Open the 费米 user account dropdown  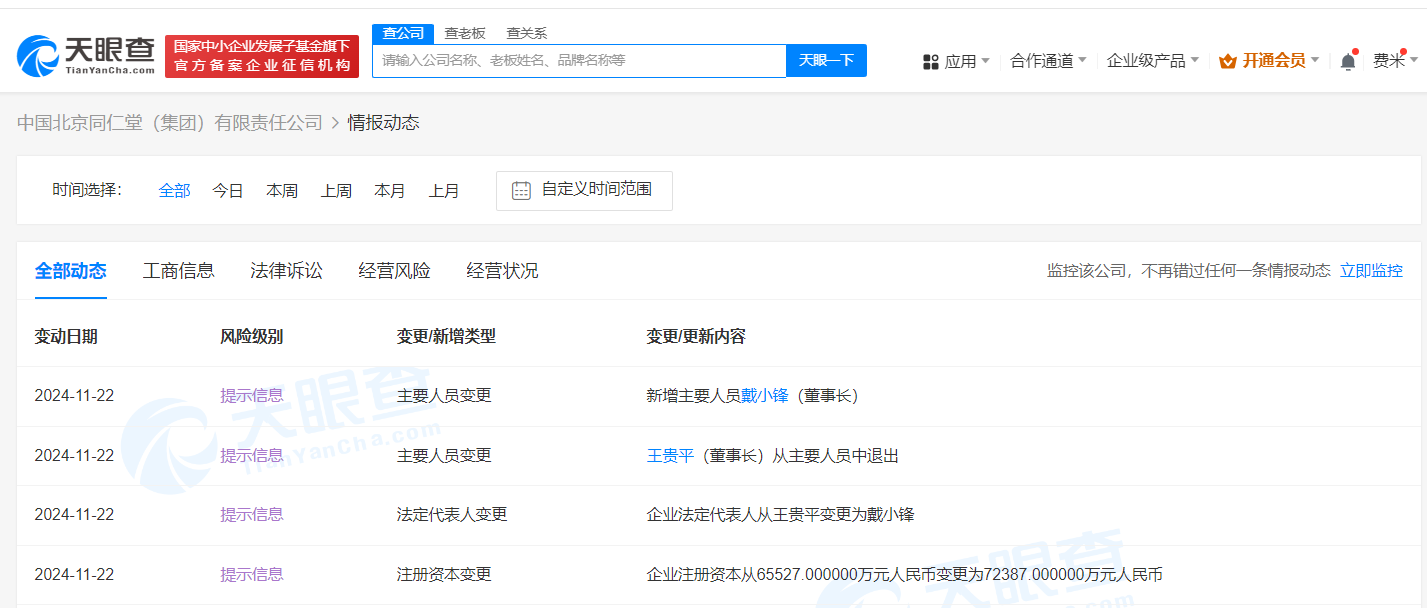(x=1395, y=61)
